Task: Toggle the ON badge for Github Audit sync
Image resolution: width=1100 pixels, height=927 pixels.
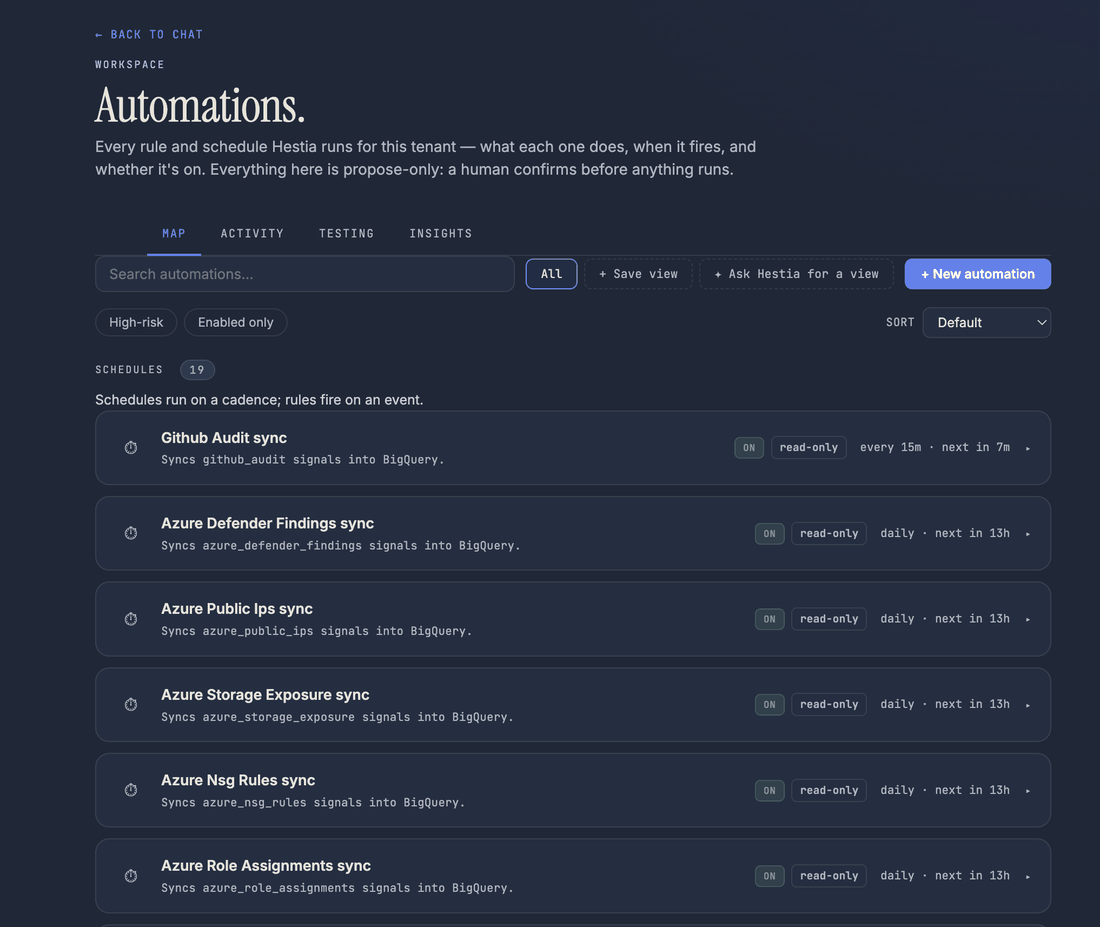Action: point(749,448)
